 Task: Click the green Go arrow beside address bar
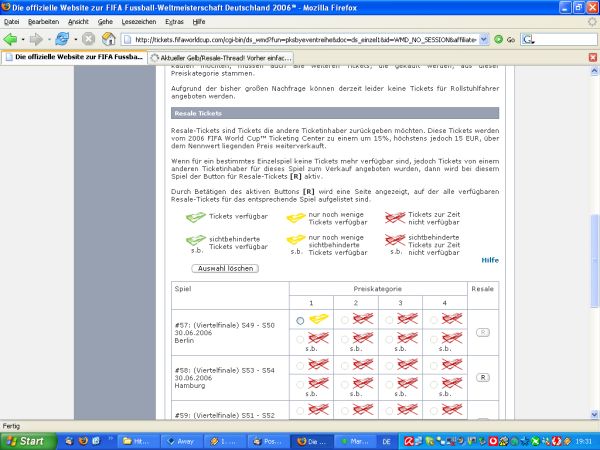[501, 39]
